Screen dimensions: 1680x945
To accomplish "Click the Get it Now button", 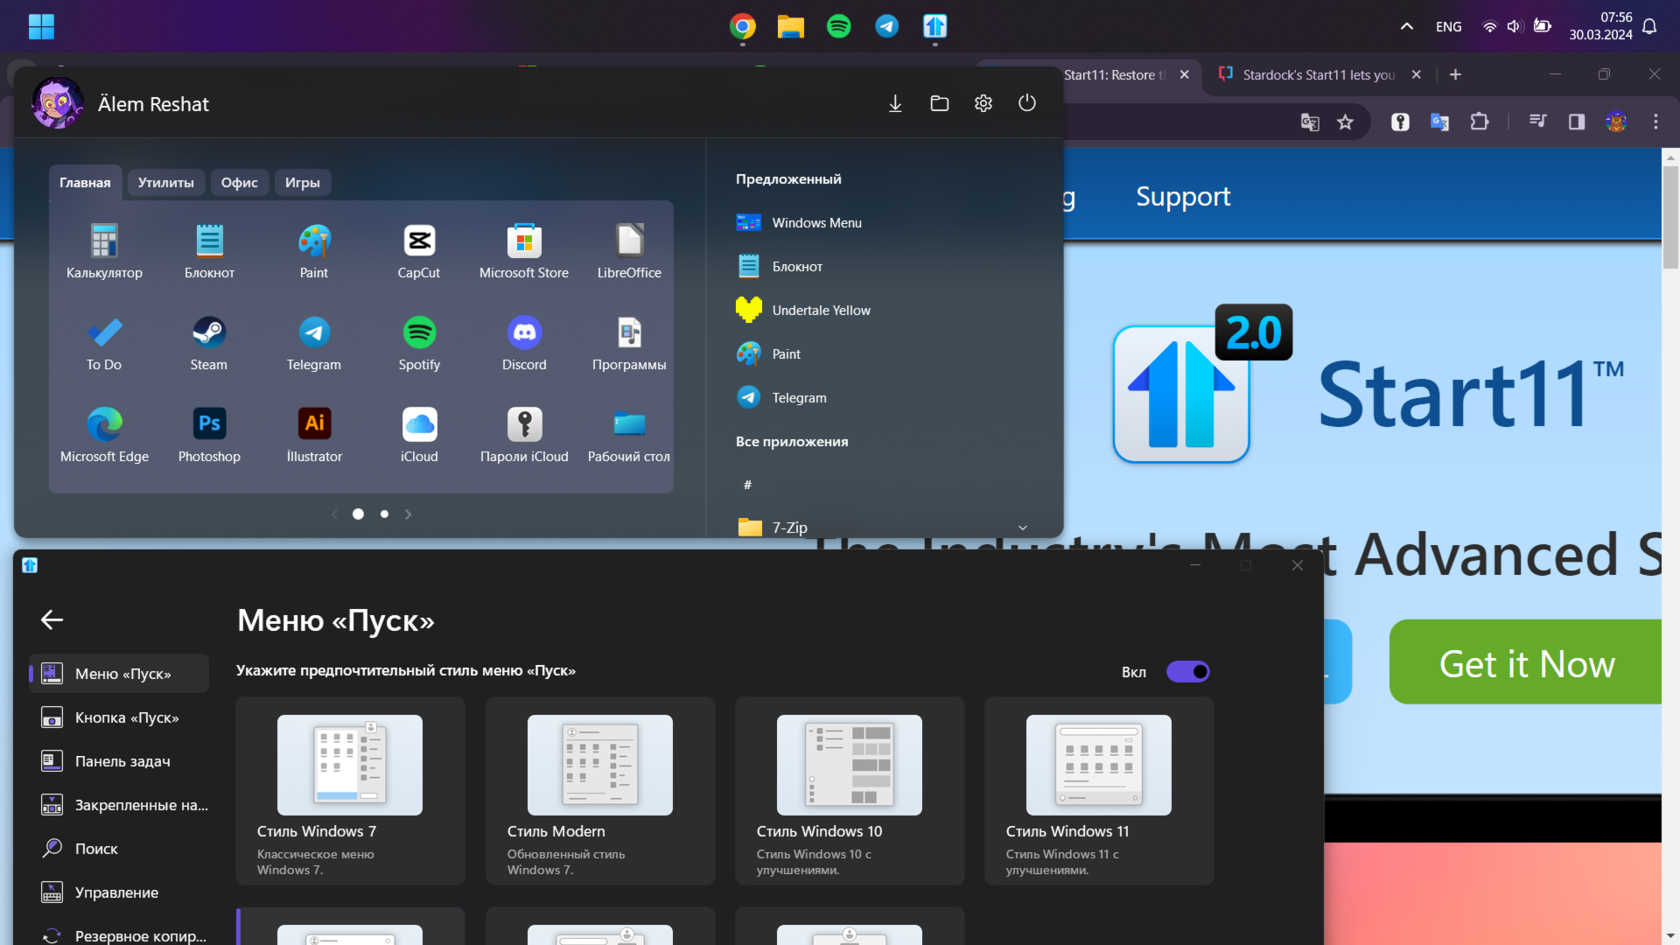I will pos(1526,663).
